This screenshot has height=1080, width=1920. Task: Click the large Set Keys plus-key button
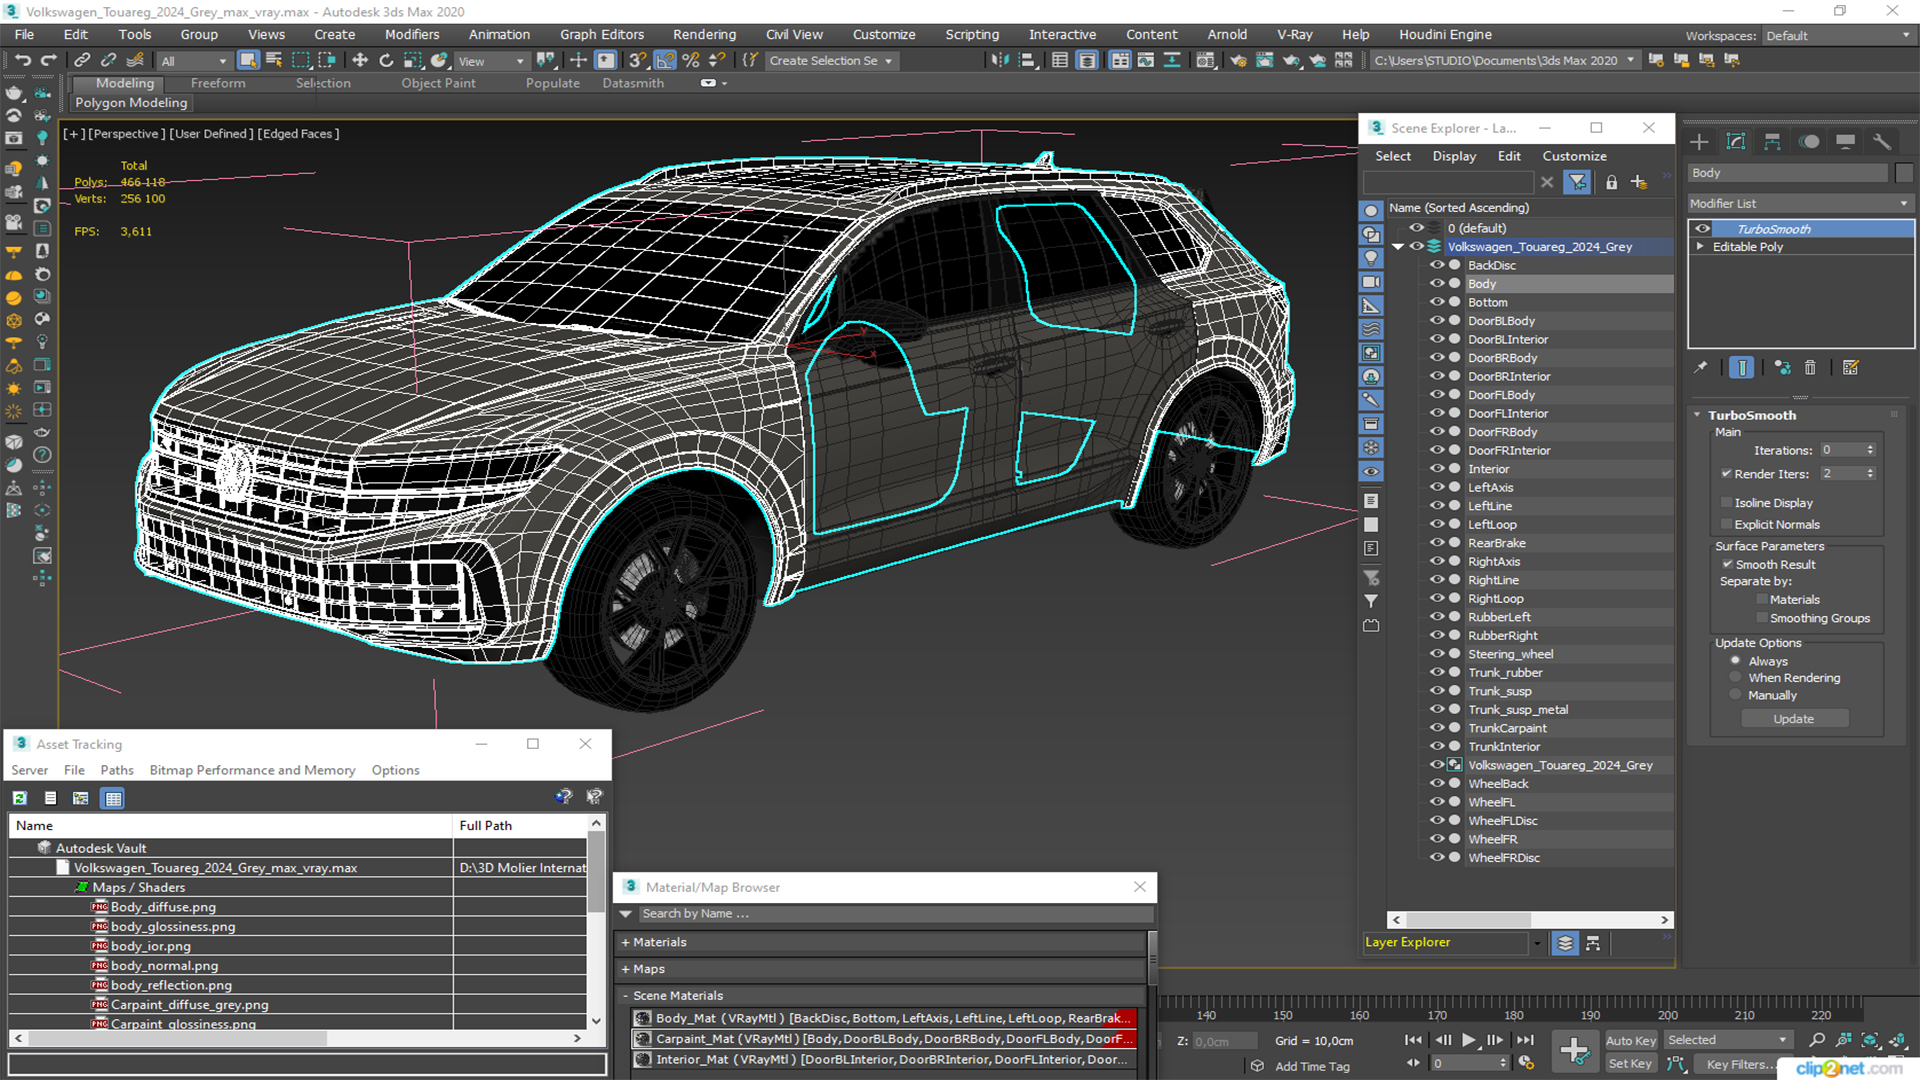click(1574, 1051)
